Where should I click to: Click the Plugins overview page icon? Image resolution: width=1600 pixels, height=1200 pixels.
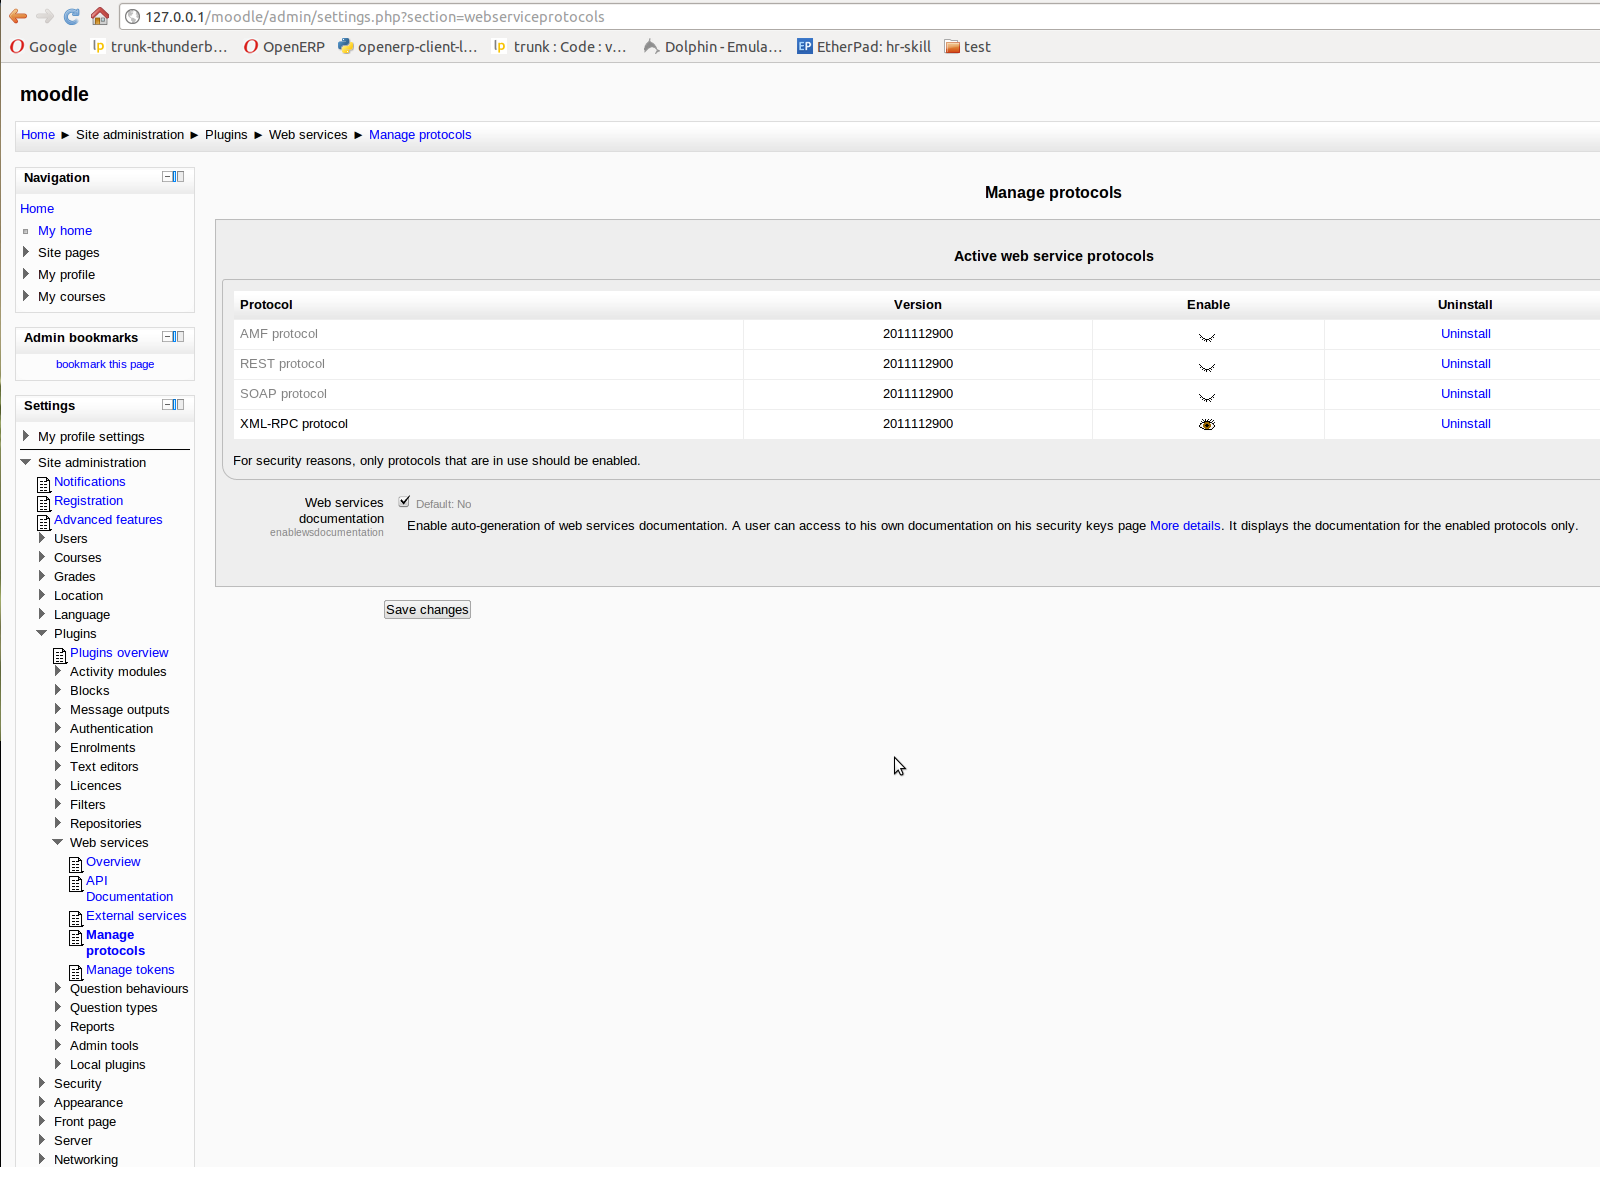59,655
